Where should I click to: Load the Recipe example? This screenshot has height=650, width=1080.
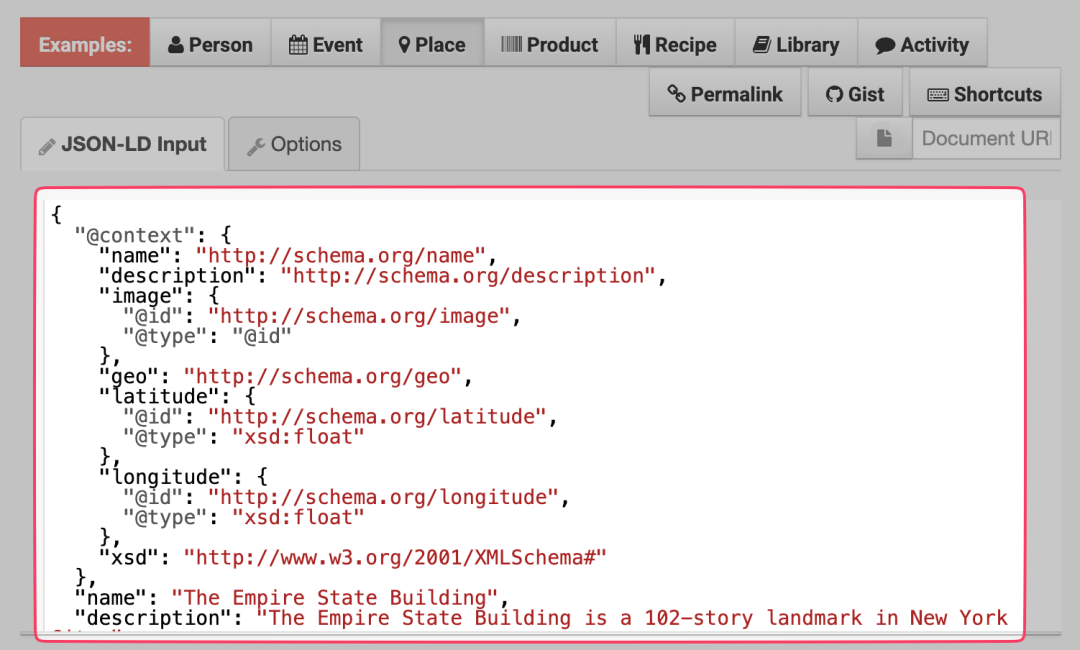[x=676, y=43]
